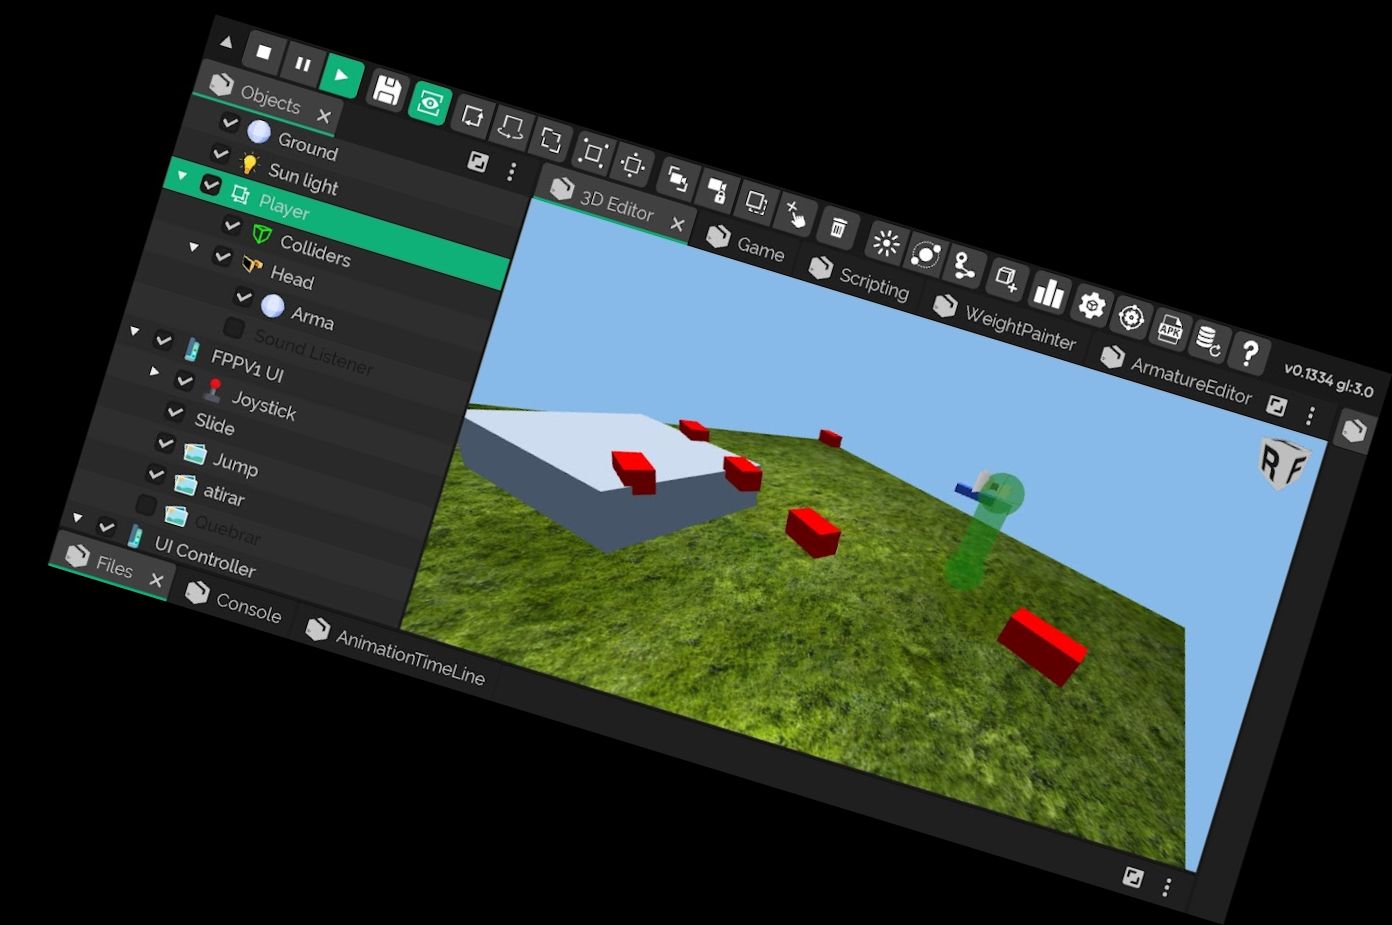This screenshot has width=1392, height=925.
Task: Expand the Joystick tree node
Action: (x=155, y=371)
